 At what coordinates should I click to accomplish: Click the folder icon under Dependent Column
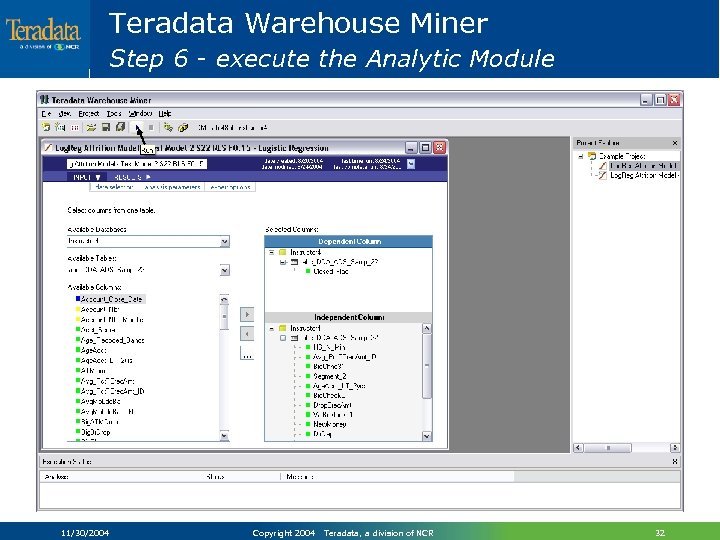(x=283, y=252)
